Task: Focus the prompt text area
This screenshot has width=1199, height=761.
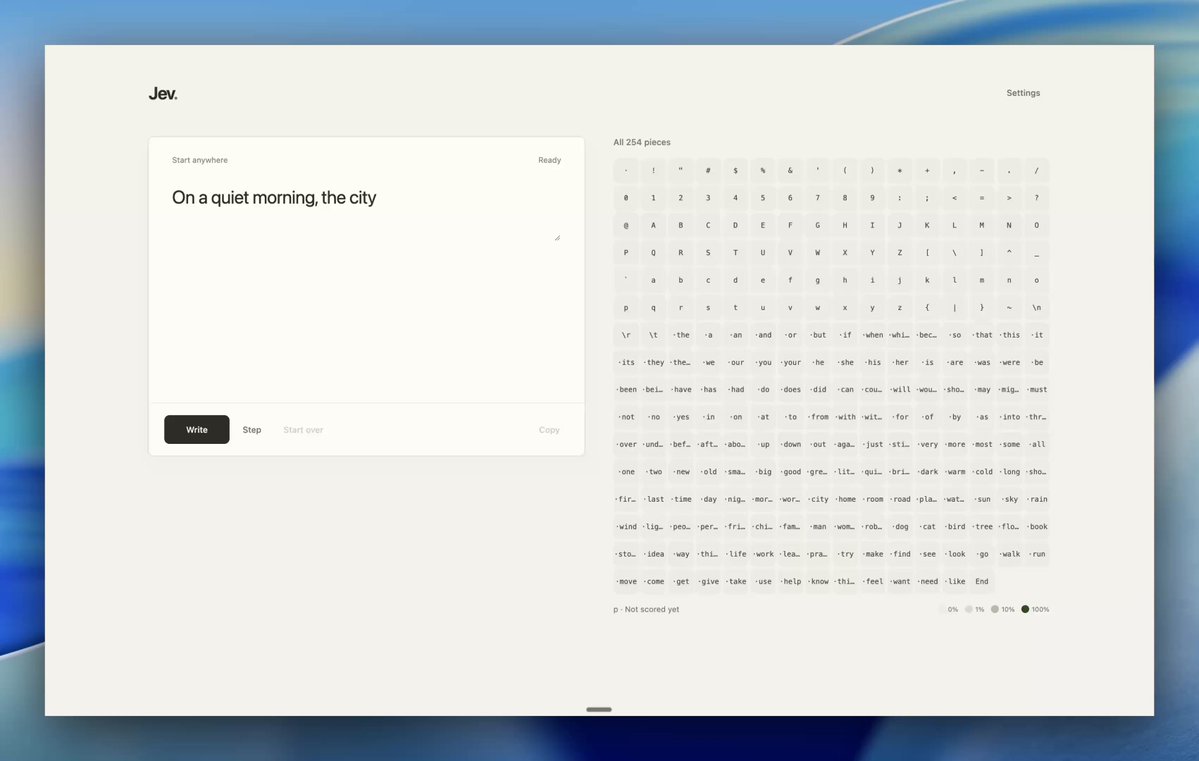Action: pyautogui.click(x=366, y=211)
